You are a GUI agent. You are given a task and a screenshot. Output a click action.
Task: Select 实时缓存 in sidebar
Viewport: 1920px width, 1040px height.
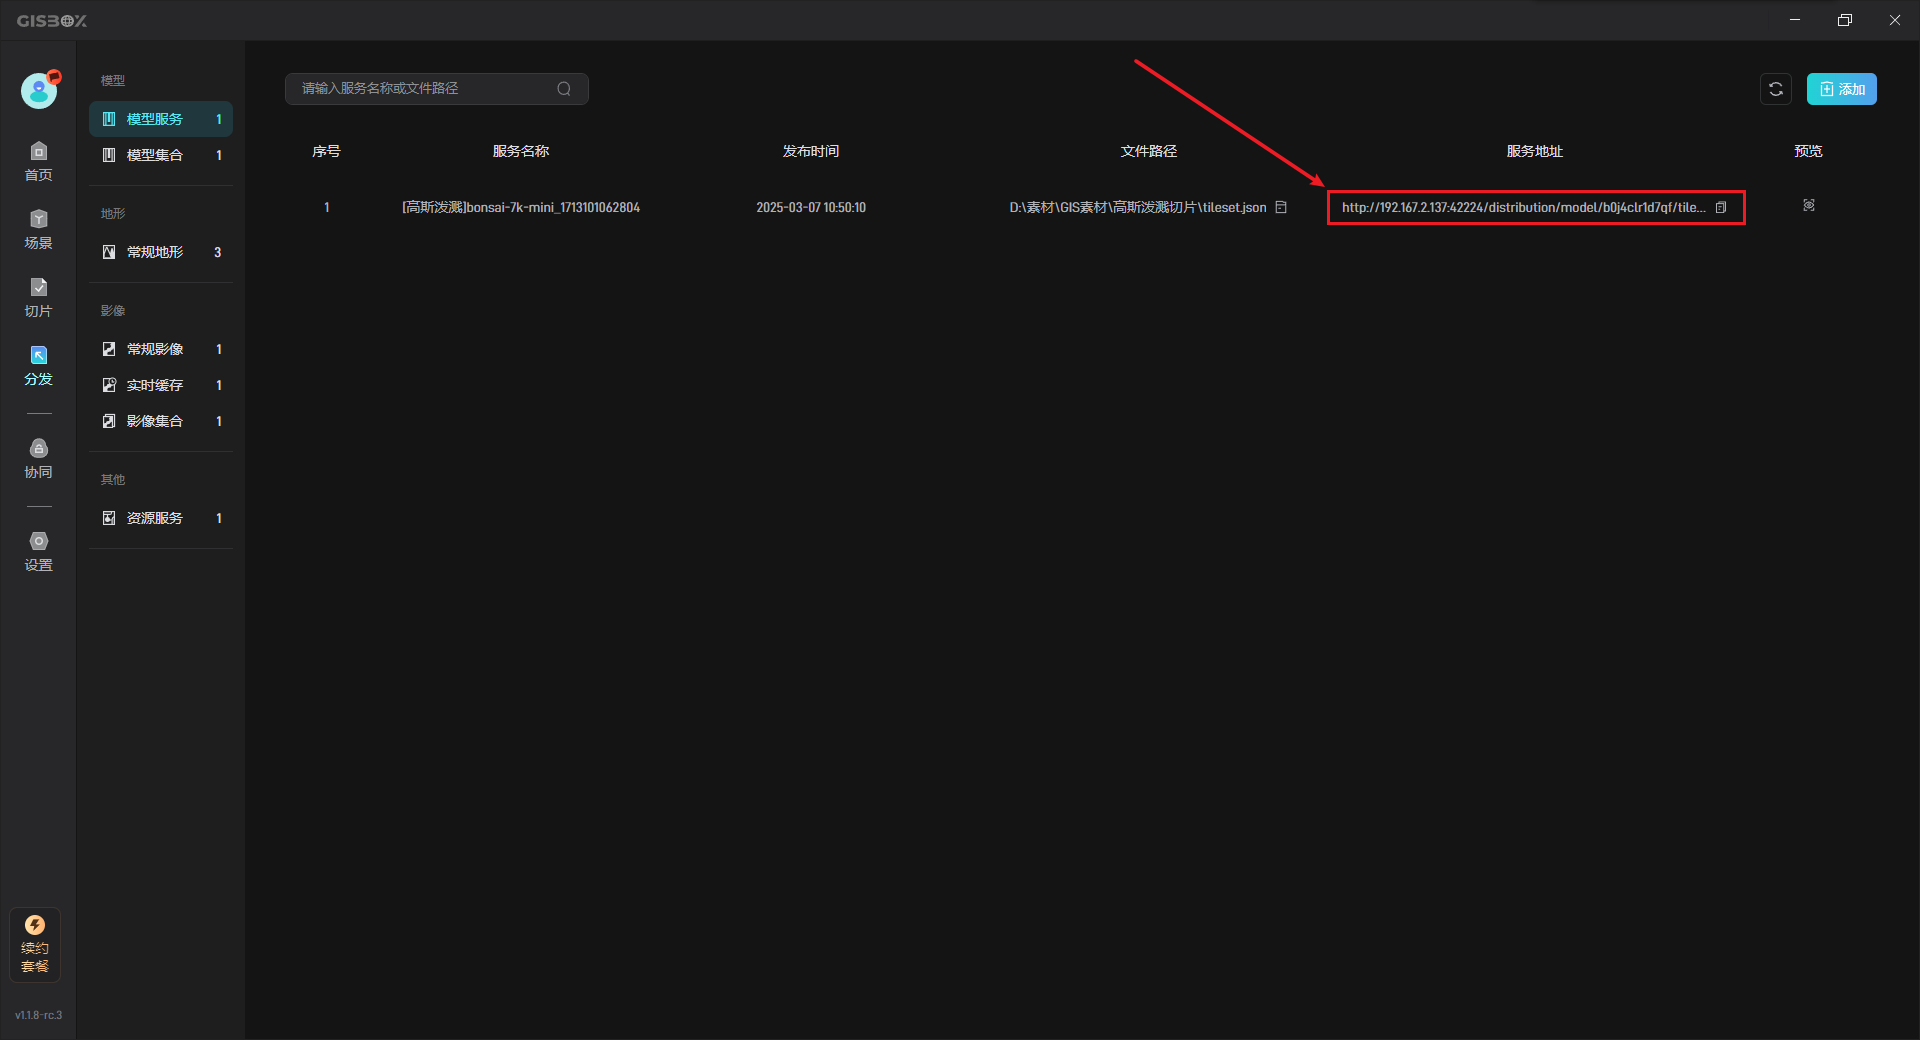pos(161,385)
